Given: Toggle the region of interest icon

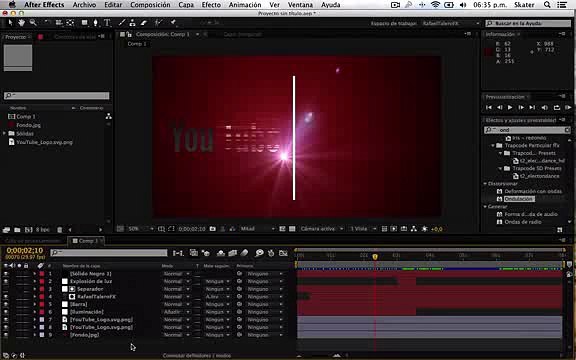Looking at the screenshot, I should pyautogui.click(x=282, y=229).
